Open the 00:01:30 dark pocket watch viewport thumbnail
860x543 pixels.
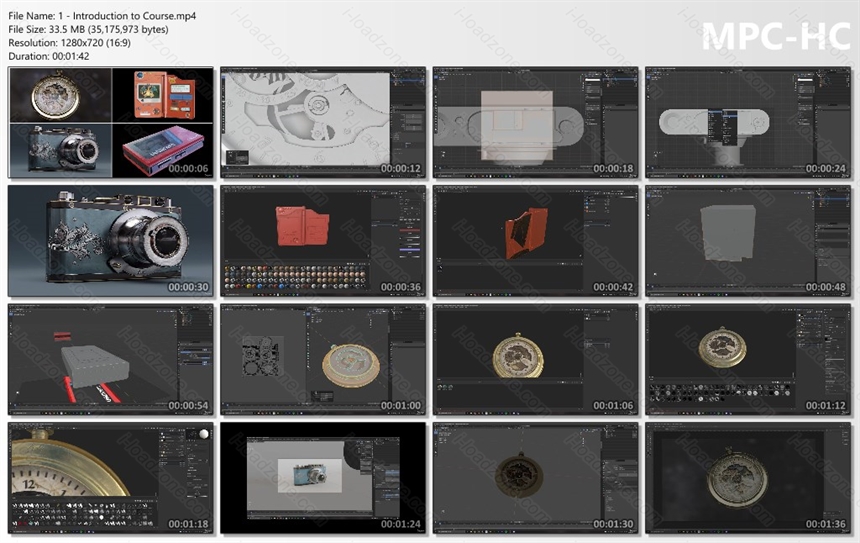point(535,478)
